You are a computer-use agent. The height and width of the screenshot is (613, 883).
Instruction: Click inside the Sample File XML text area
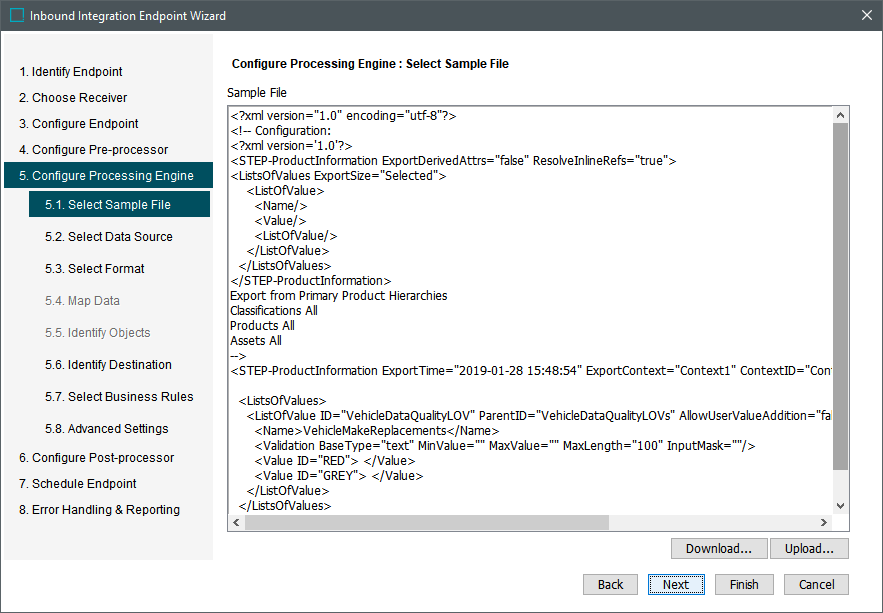530,300
